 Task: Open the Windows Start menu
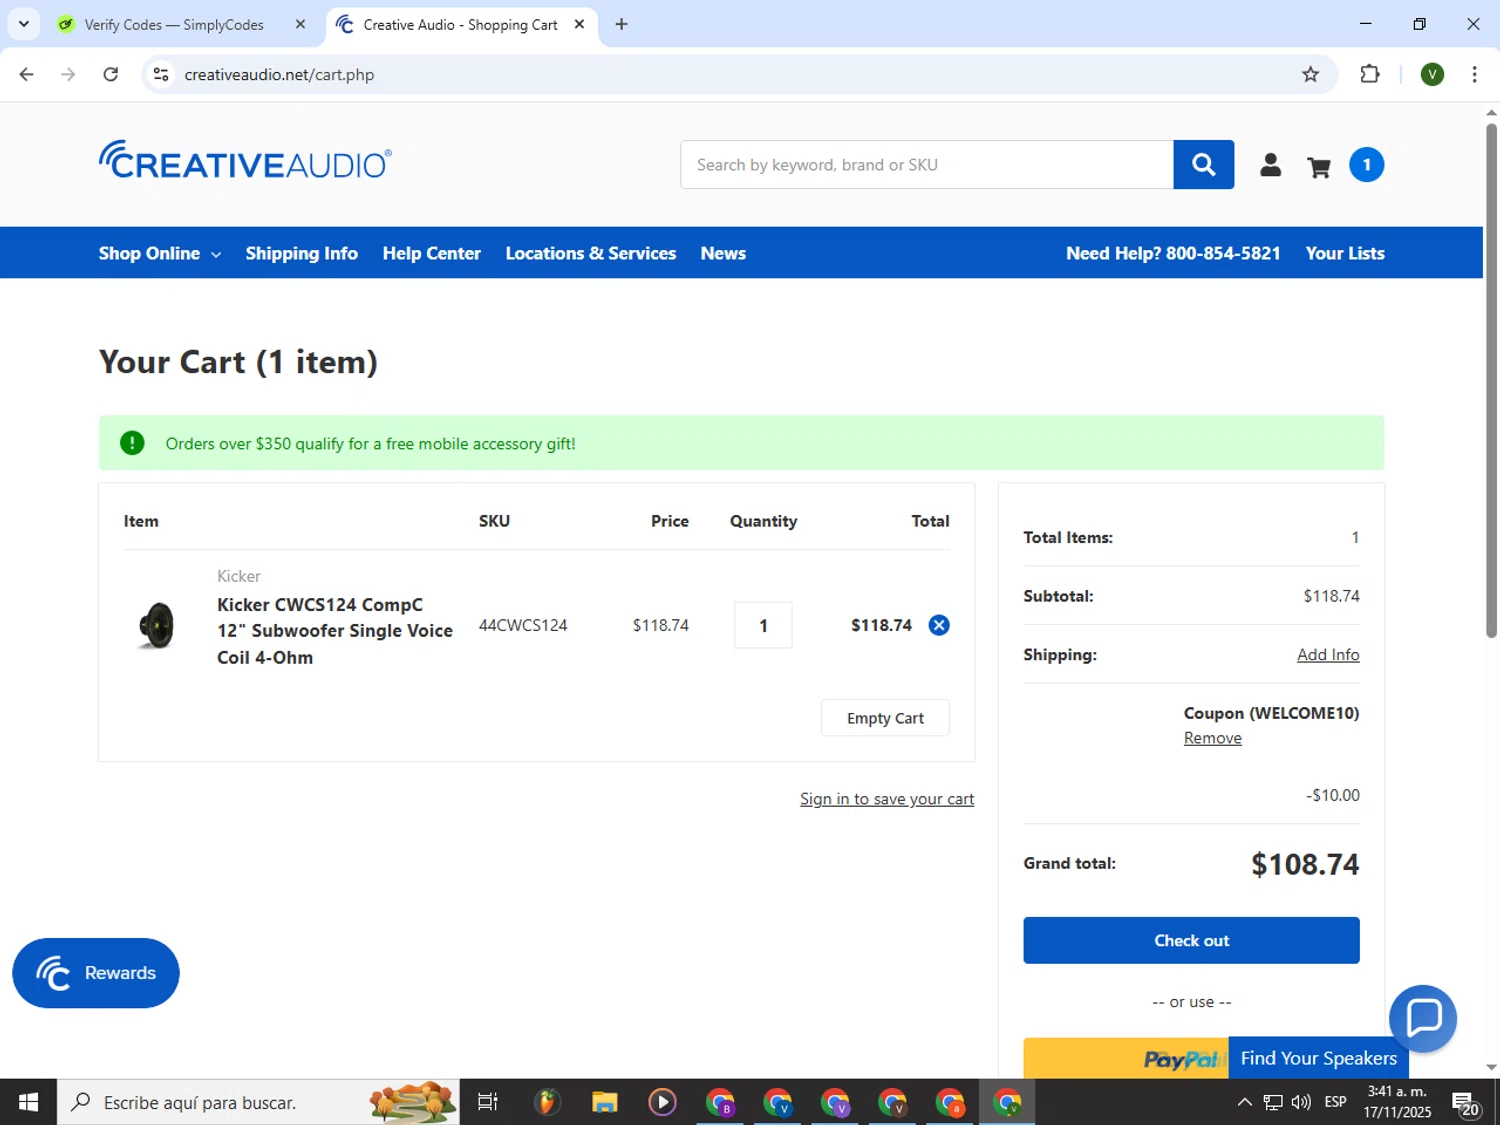coord(28,1102)
